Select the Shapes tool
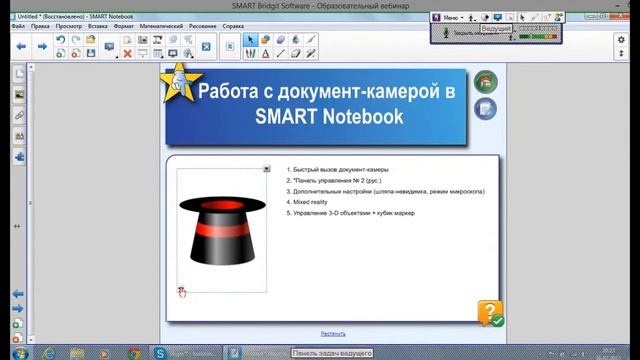This screenshot has width=640, height=360. tap(265, 40)
